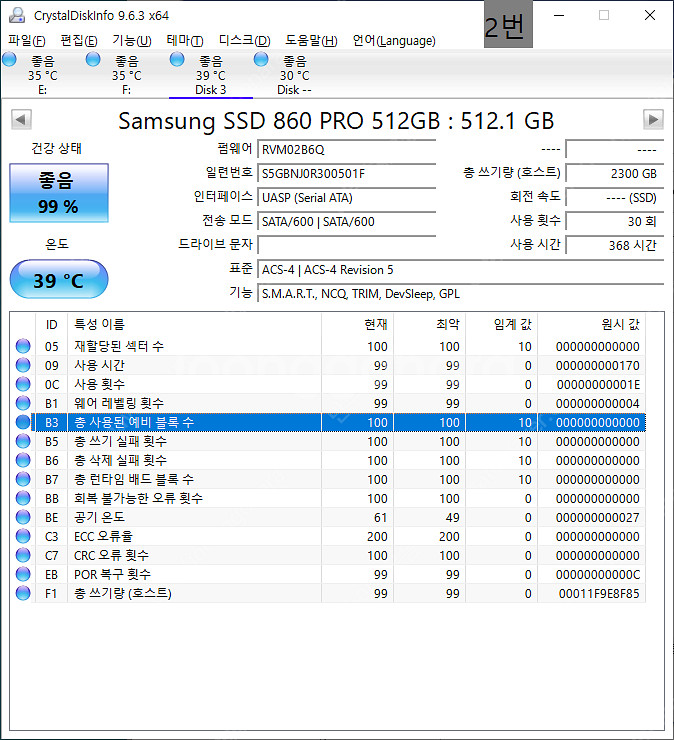Click the empty drive letter field
The width and height of the screenshot is (674, 740).
tap(346, 246)
